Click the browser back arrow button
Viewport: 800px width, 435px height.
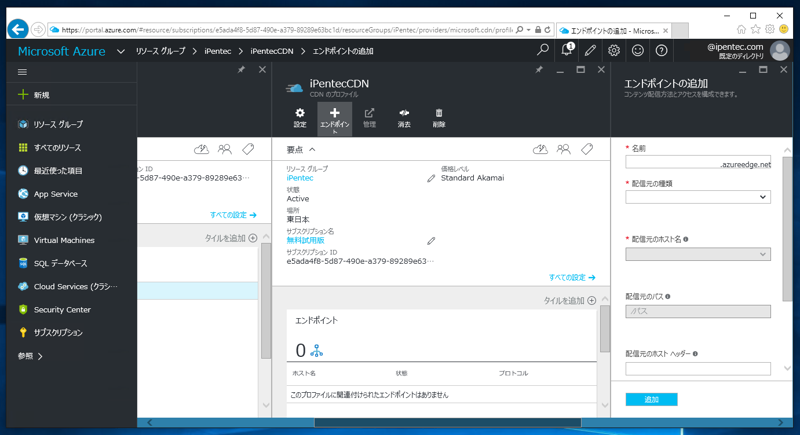click(x=18, y=29)
